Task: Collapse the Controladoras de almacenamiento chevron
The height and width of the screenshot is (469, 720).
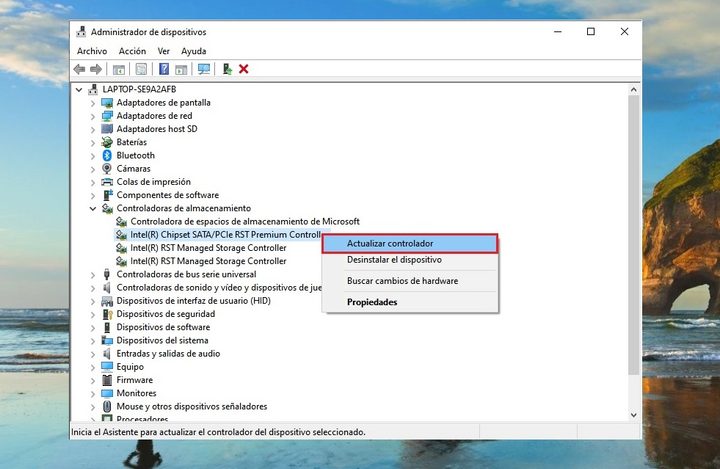Action: 93,209
